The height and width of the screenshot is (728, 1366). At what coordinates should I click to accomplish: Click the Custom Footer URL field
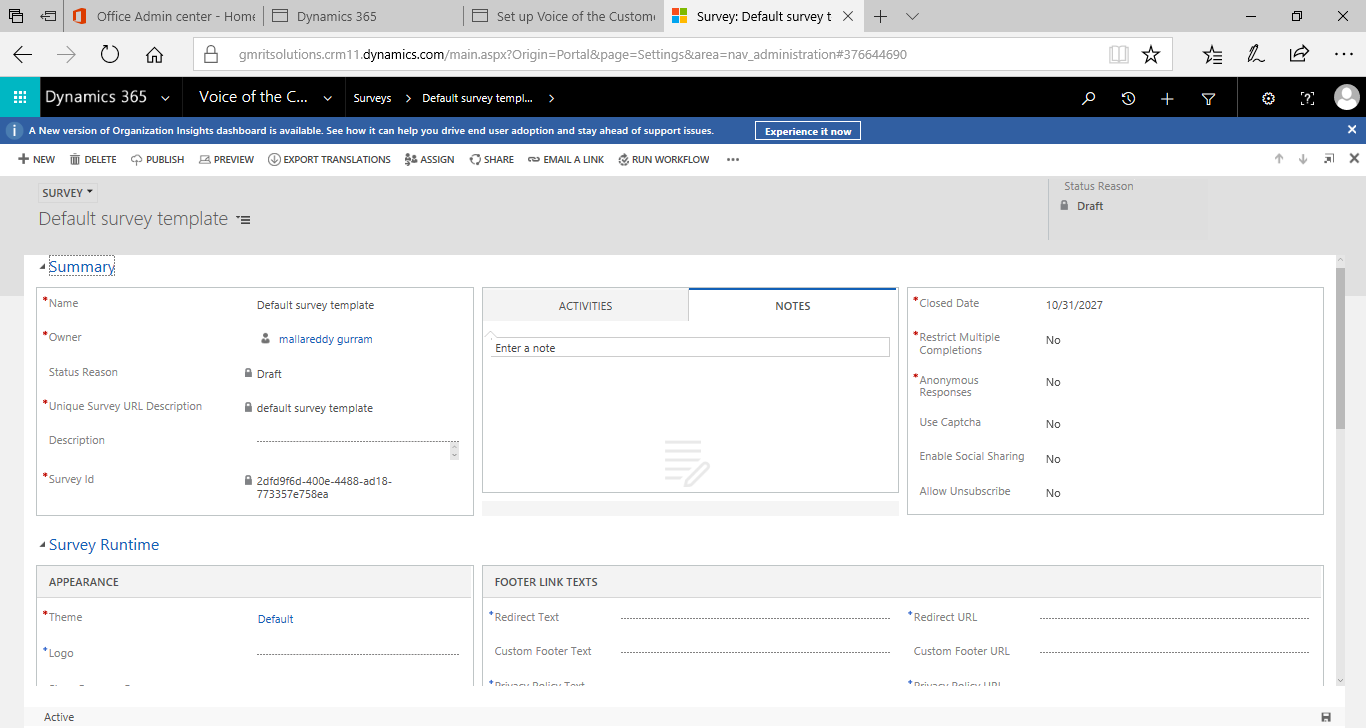pyautogui.click(x=1174, y=652)
